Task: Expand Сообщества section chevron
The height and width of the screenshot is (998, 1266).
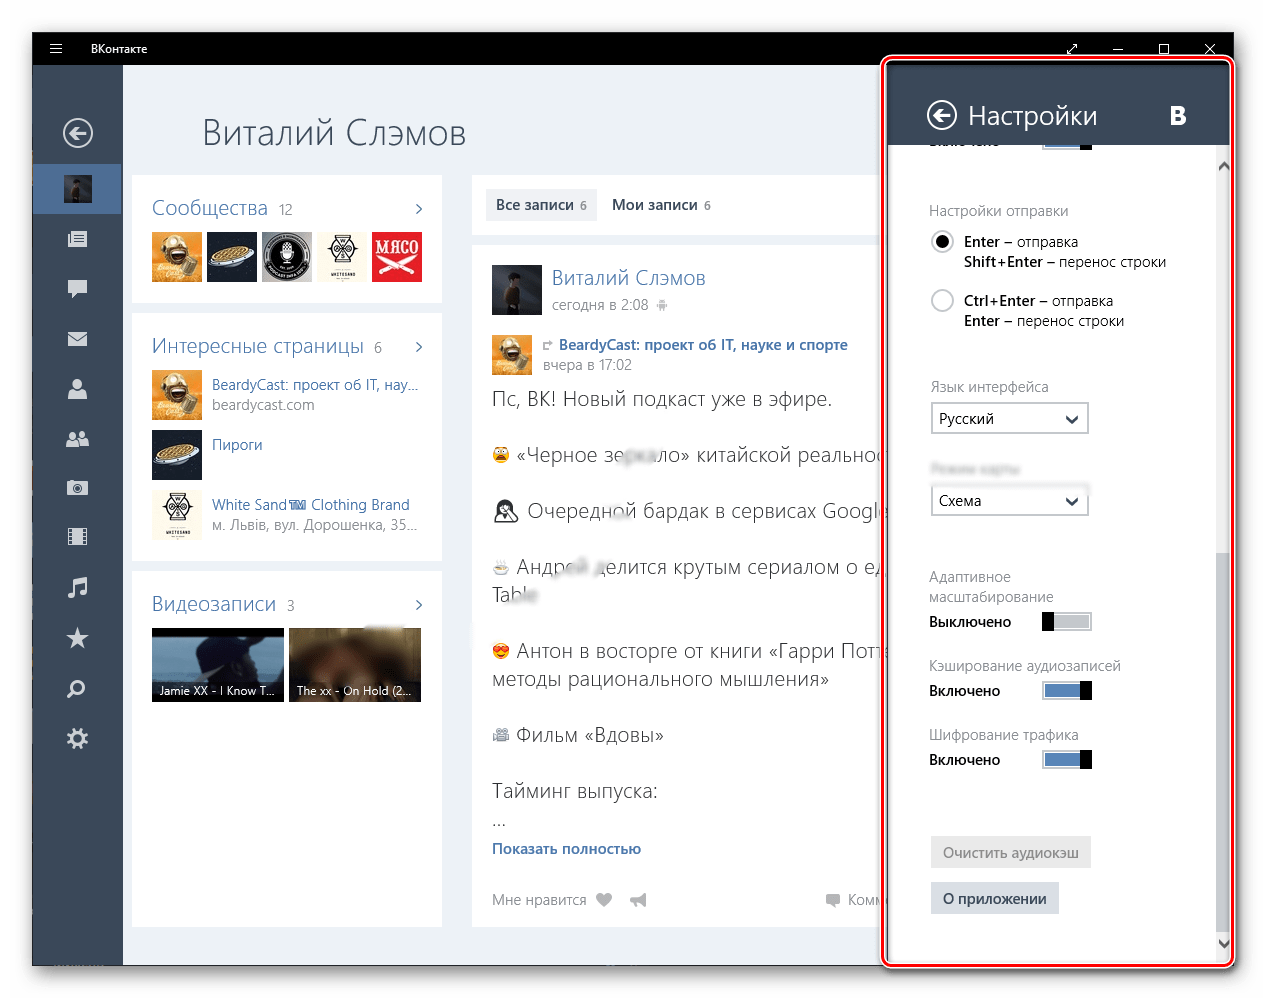Action: point(419,209)
